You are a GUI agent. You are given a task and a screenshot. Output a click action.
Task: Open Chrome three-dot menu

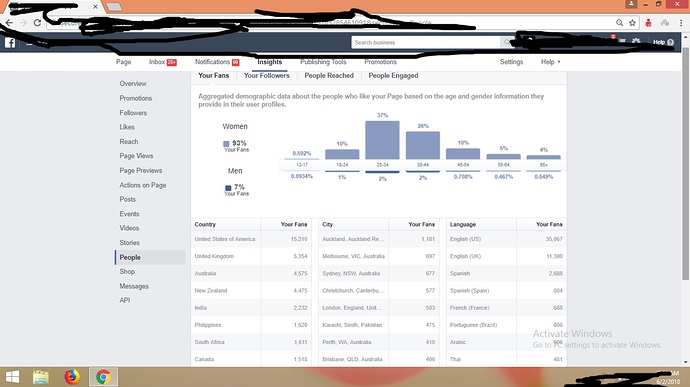[x=681, y=23]
